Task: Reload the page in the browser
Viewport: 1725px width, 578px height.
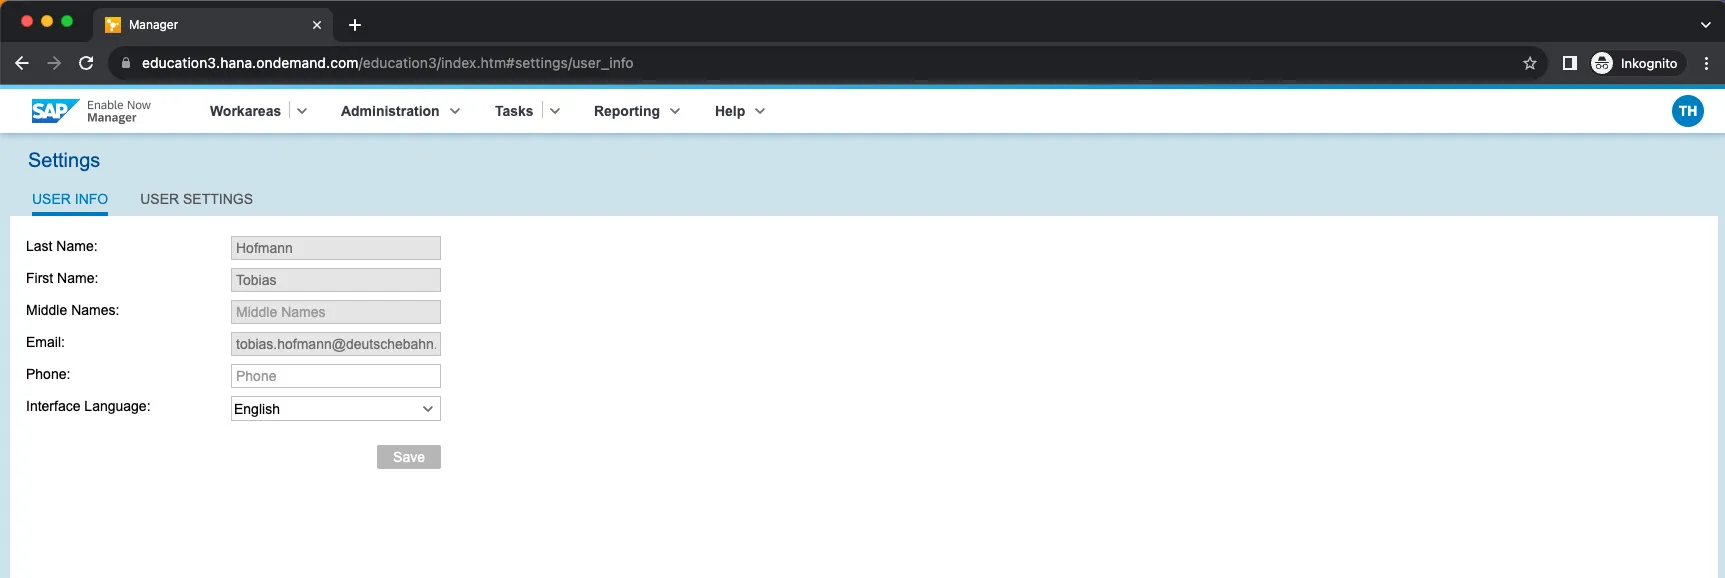Action: point(86,63)
